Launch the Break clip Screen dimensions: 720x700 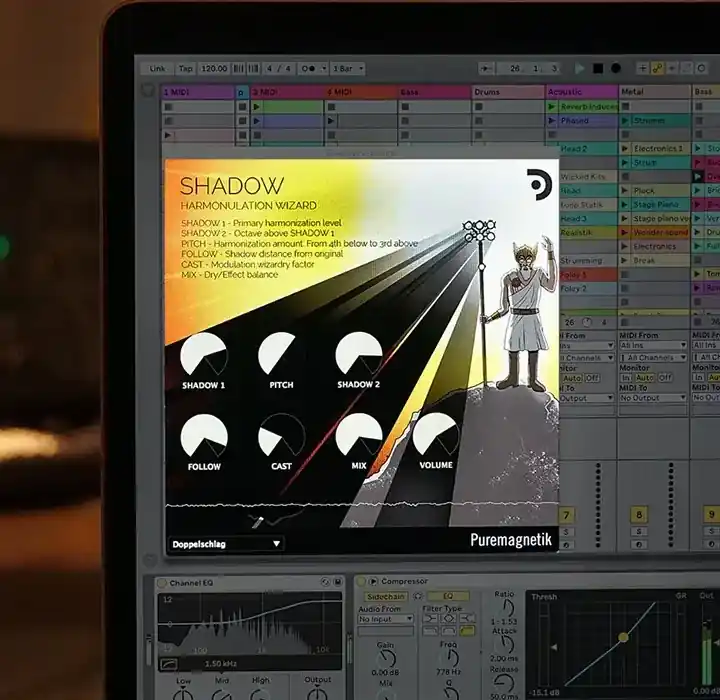pyautogui.click(x=624, y=260)
